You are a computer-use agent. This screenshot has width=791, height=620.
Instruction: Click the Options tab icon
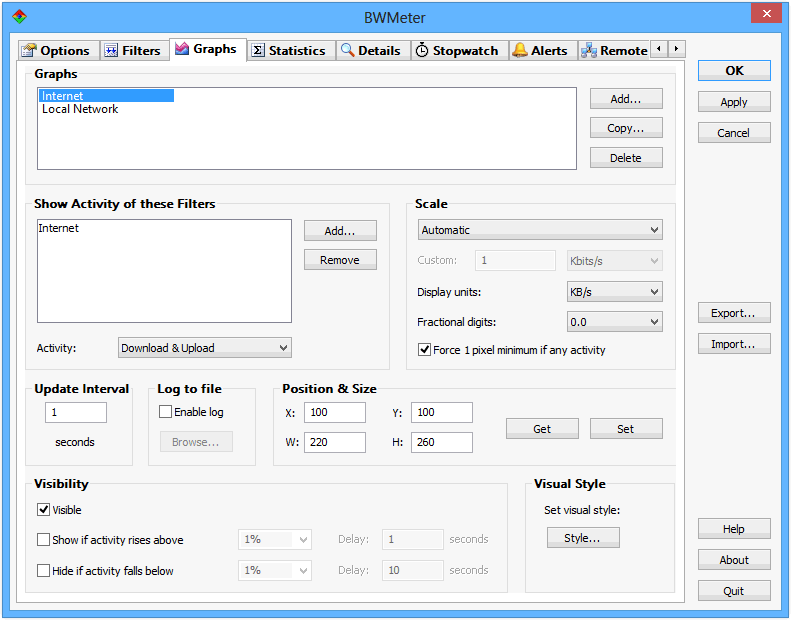pyautogui.click(x=29, y=50)
